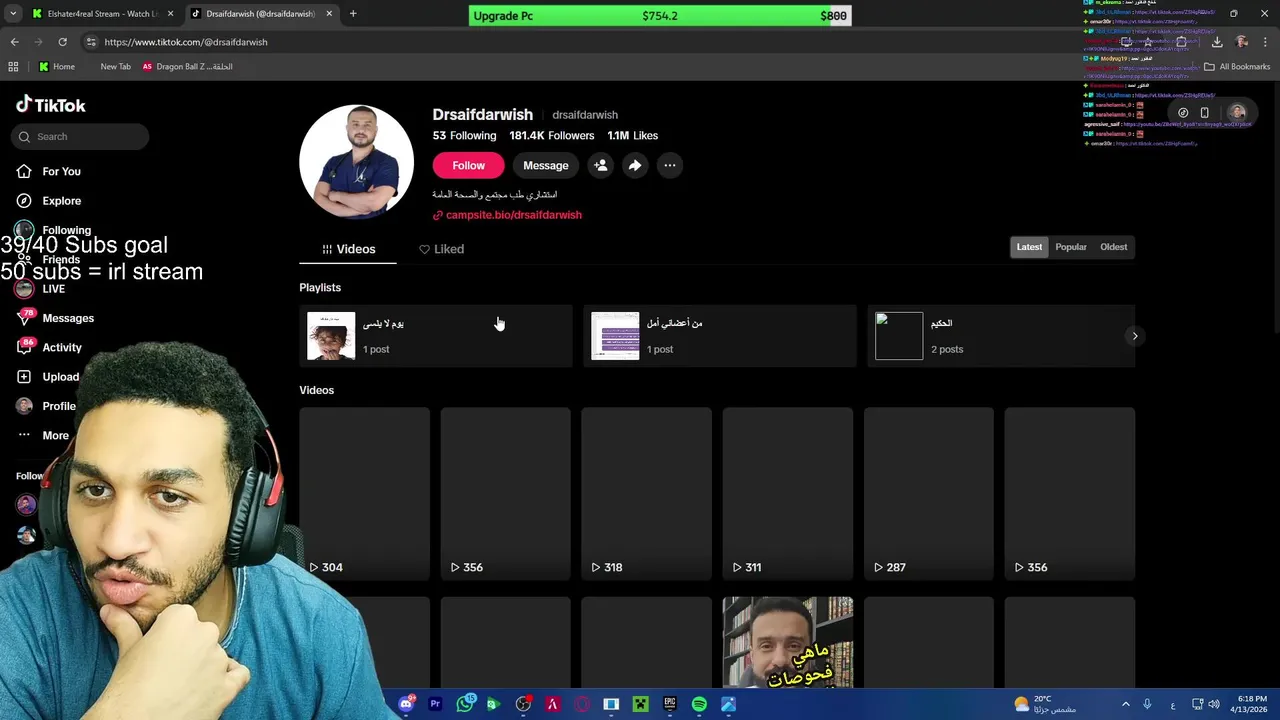Screen dimensions: 1280x720
Task: Open the browser three-dot menu
Action: click(x=1266, y=42)
